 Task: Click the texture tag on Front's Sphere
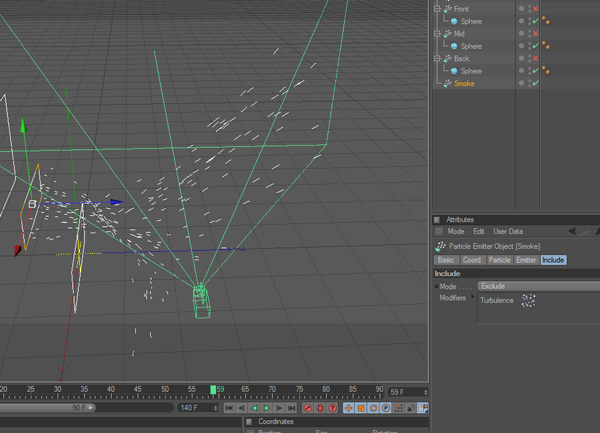click(547, 21)
